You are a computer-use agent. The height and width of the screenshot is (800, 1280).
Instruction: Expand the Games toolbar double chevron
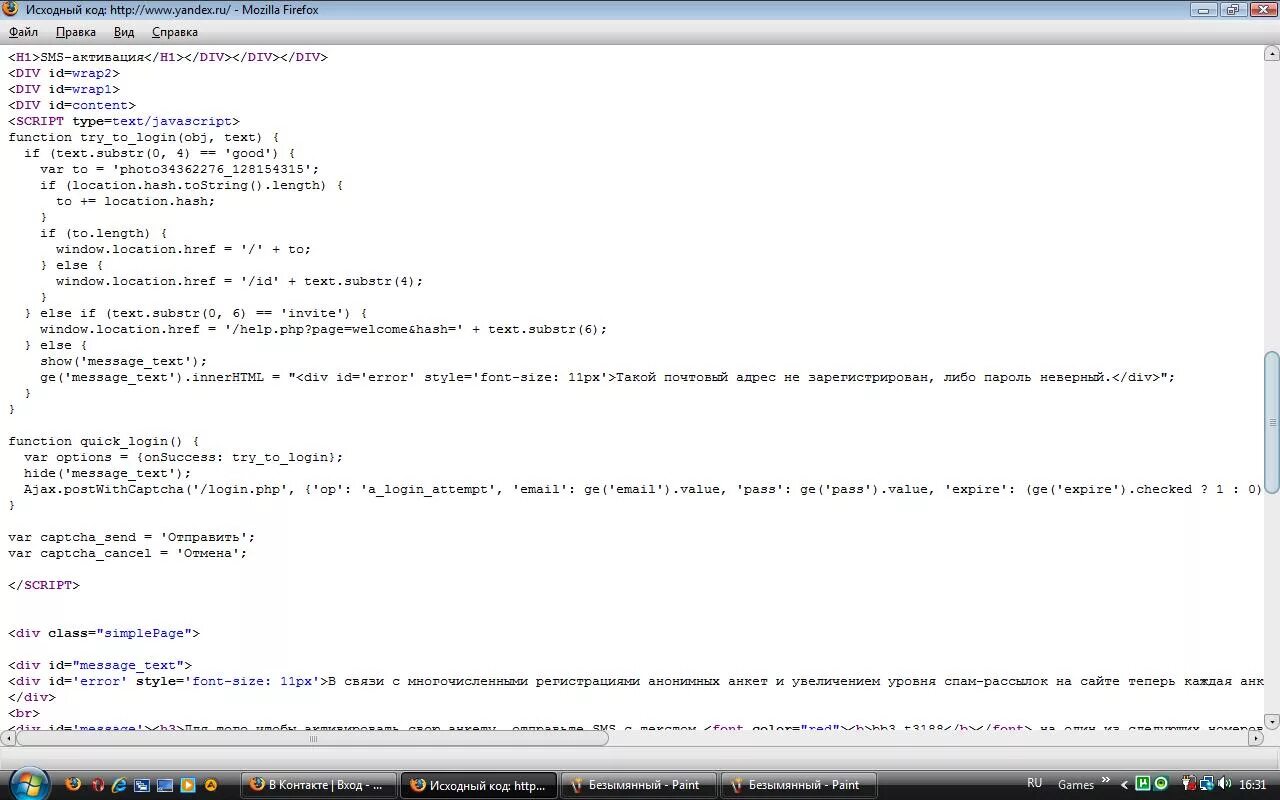click(x=1106, y=781)
